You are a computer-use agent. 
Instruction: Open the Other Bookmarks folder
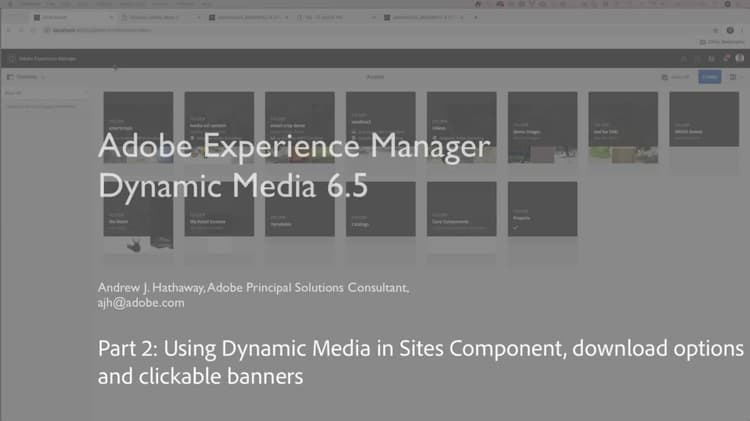pos(722,42)
